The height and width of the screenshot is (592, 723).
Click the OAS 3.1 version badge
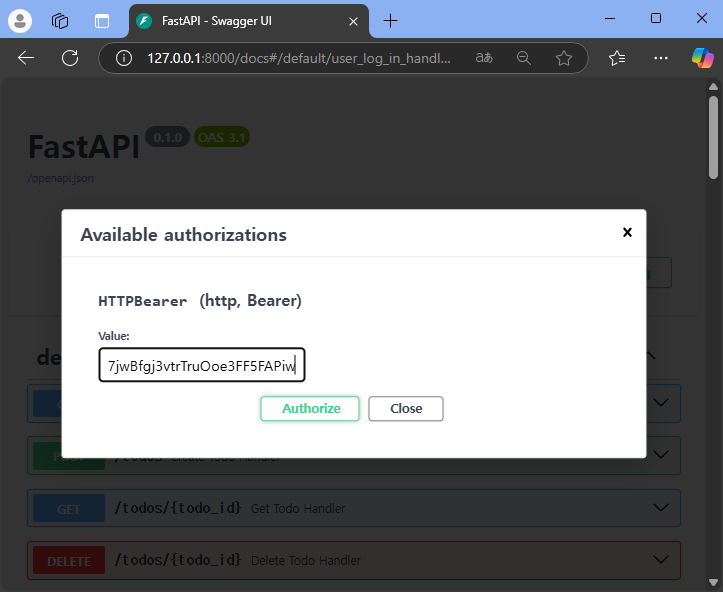(222, 137)
